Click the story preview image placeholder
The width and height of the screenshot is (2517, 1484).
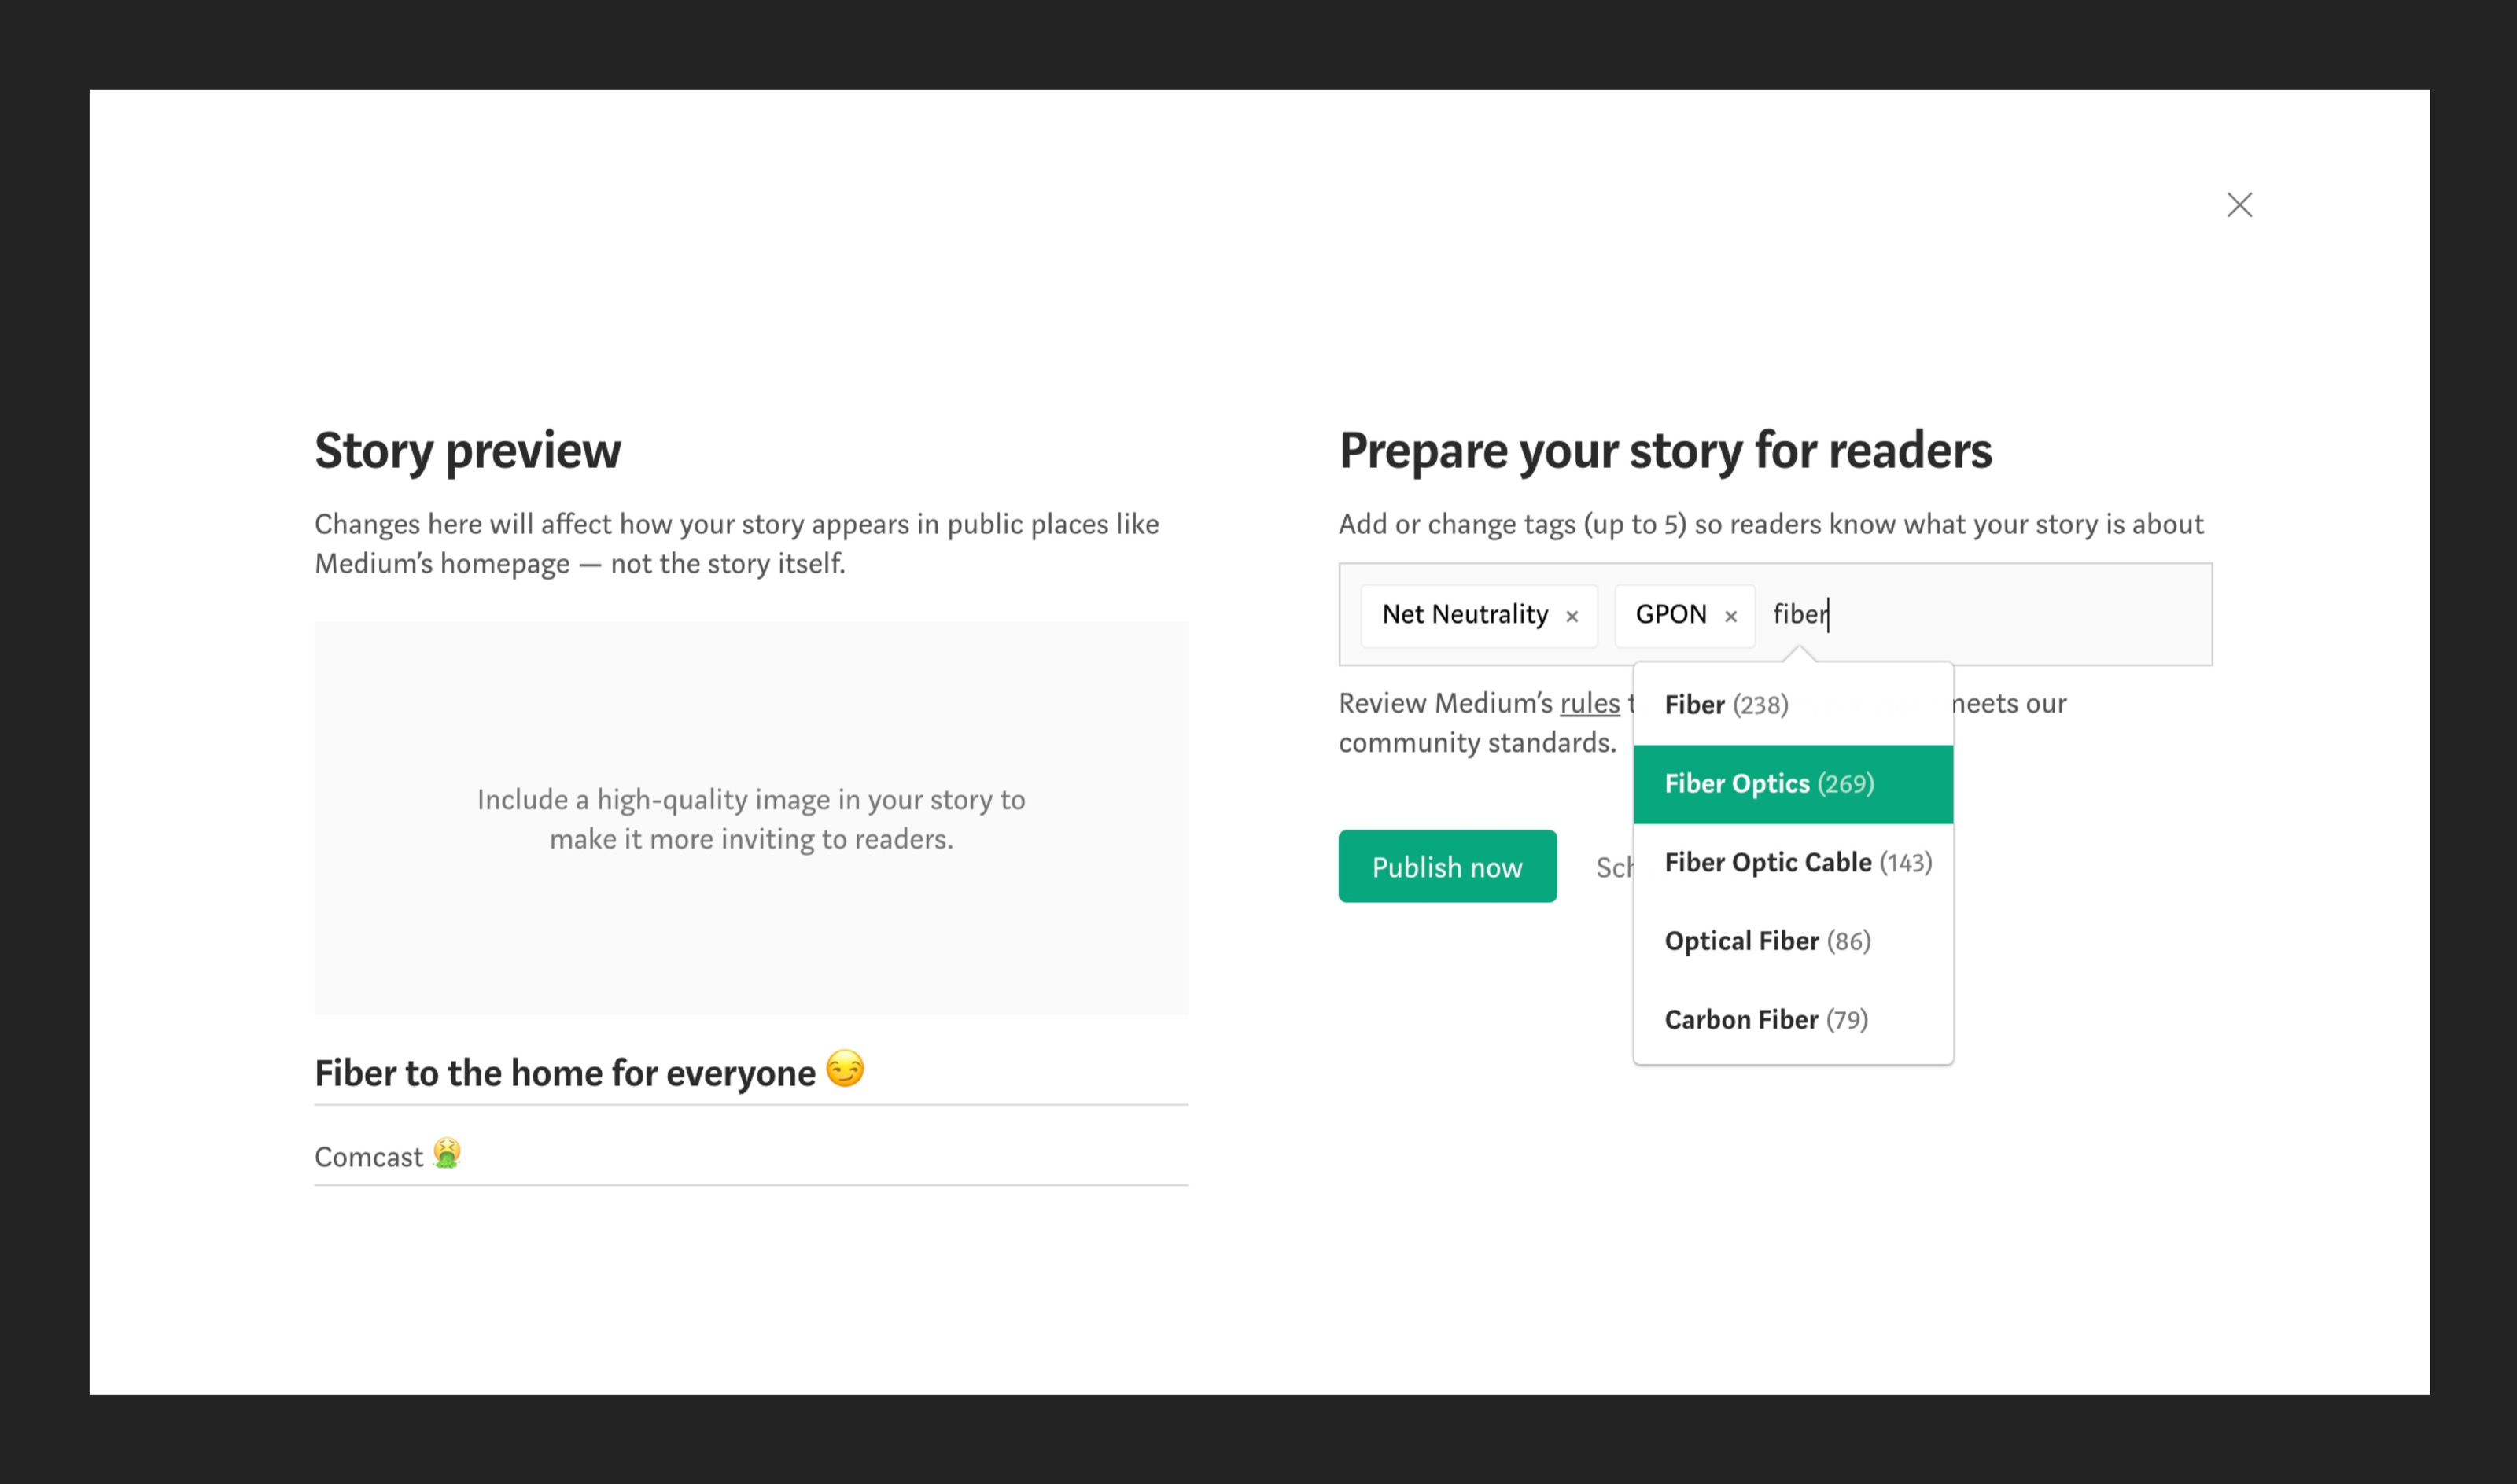[x=751, y=818]
